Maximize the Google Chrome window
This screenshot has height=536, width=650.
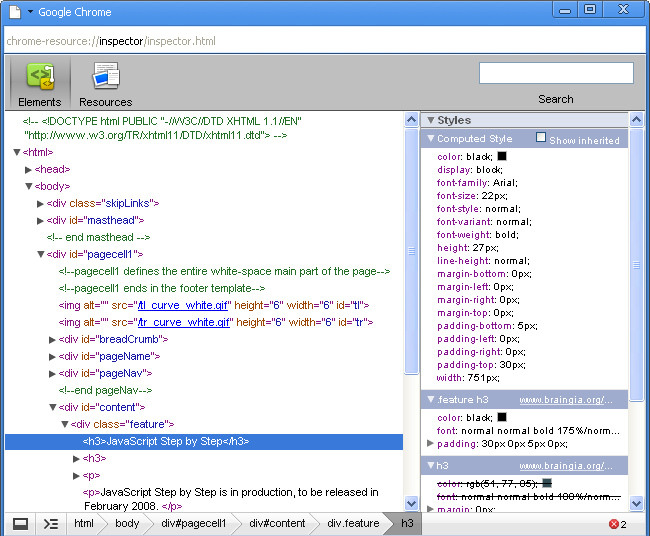pos(590,10)
